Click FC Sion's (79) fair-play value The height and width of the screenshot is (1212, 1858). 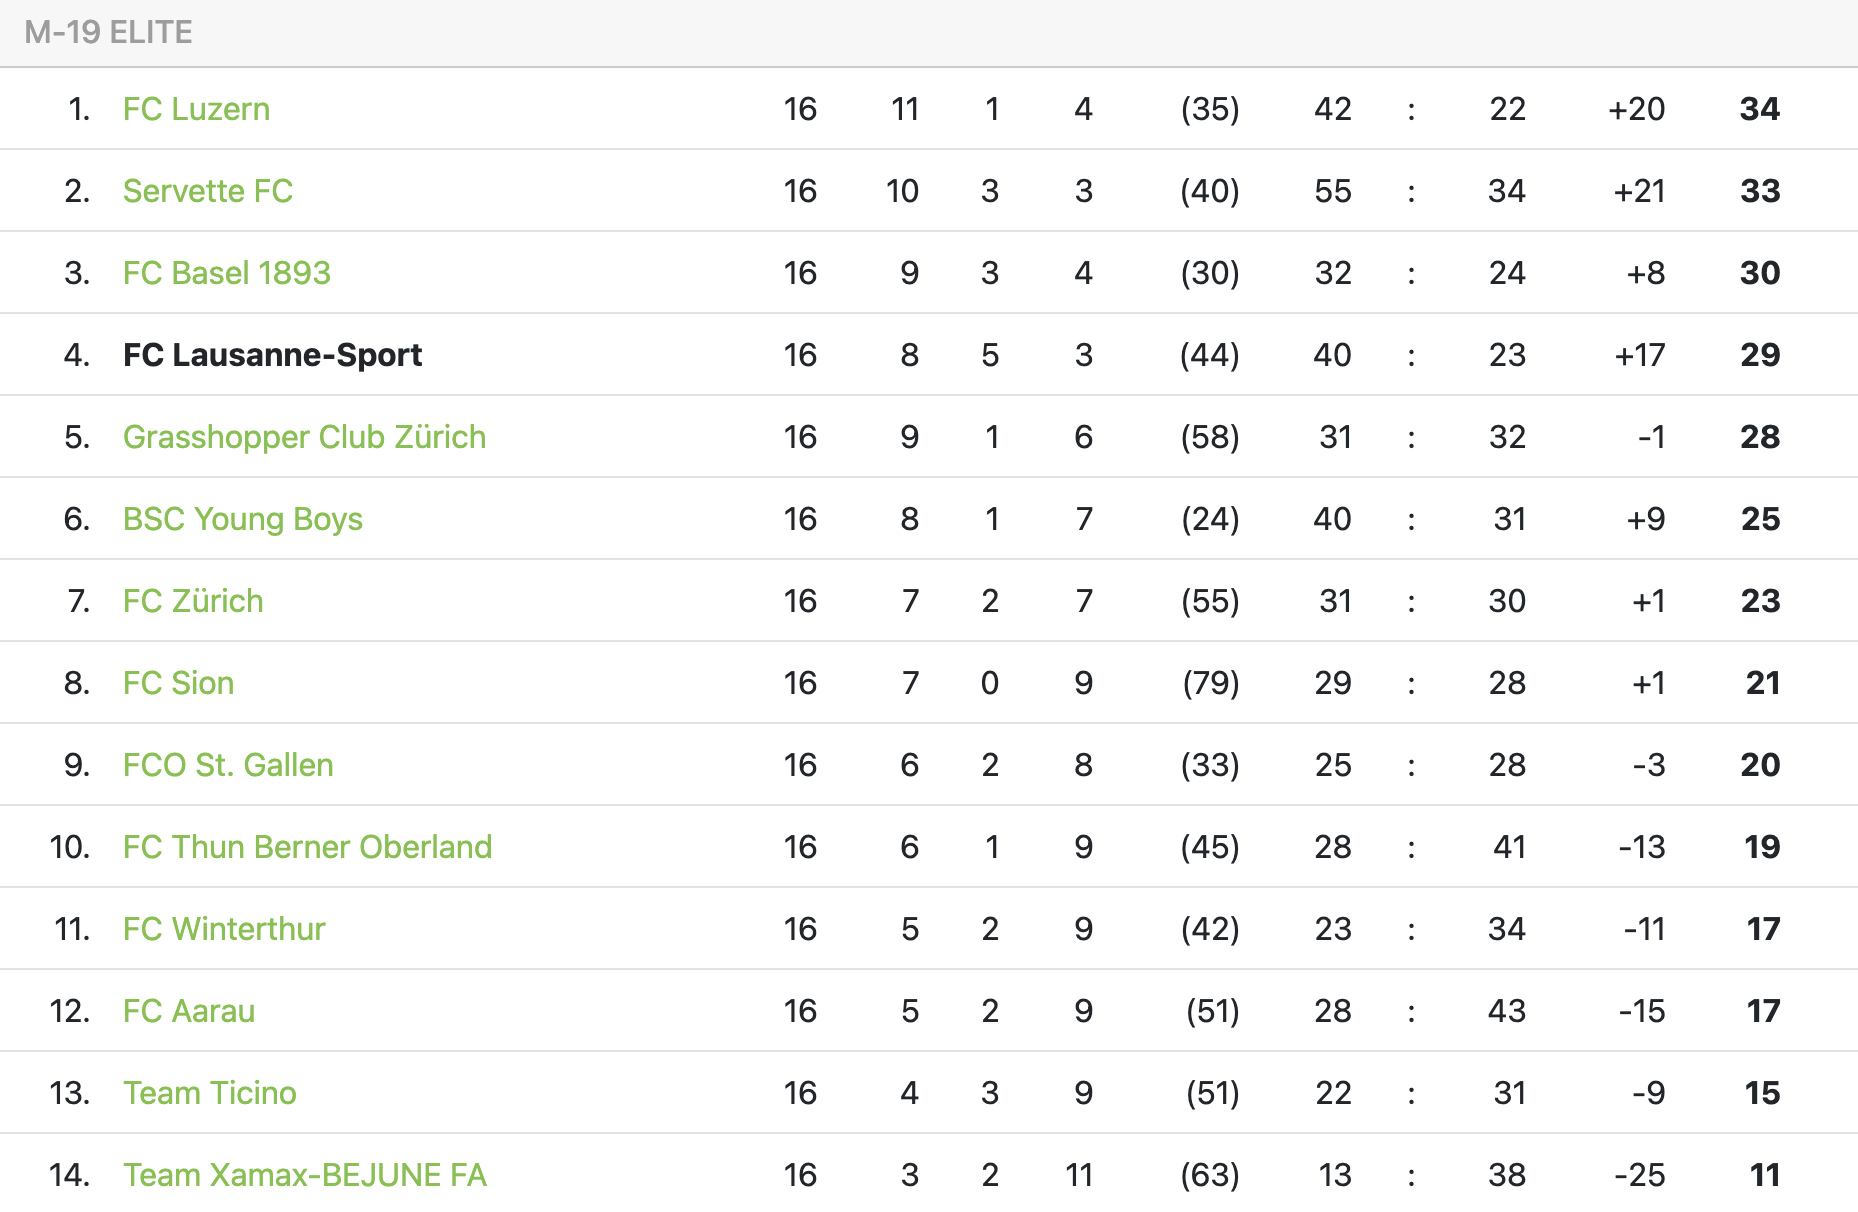coord(1210,683)
